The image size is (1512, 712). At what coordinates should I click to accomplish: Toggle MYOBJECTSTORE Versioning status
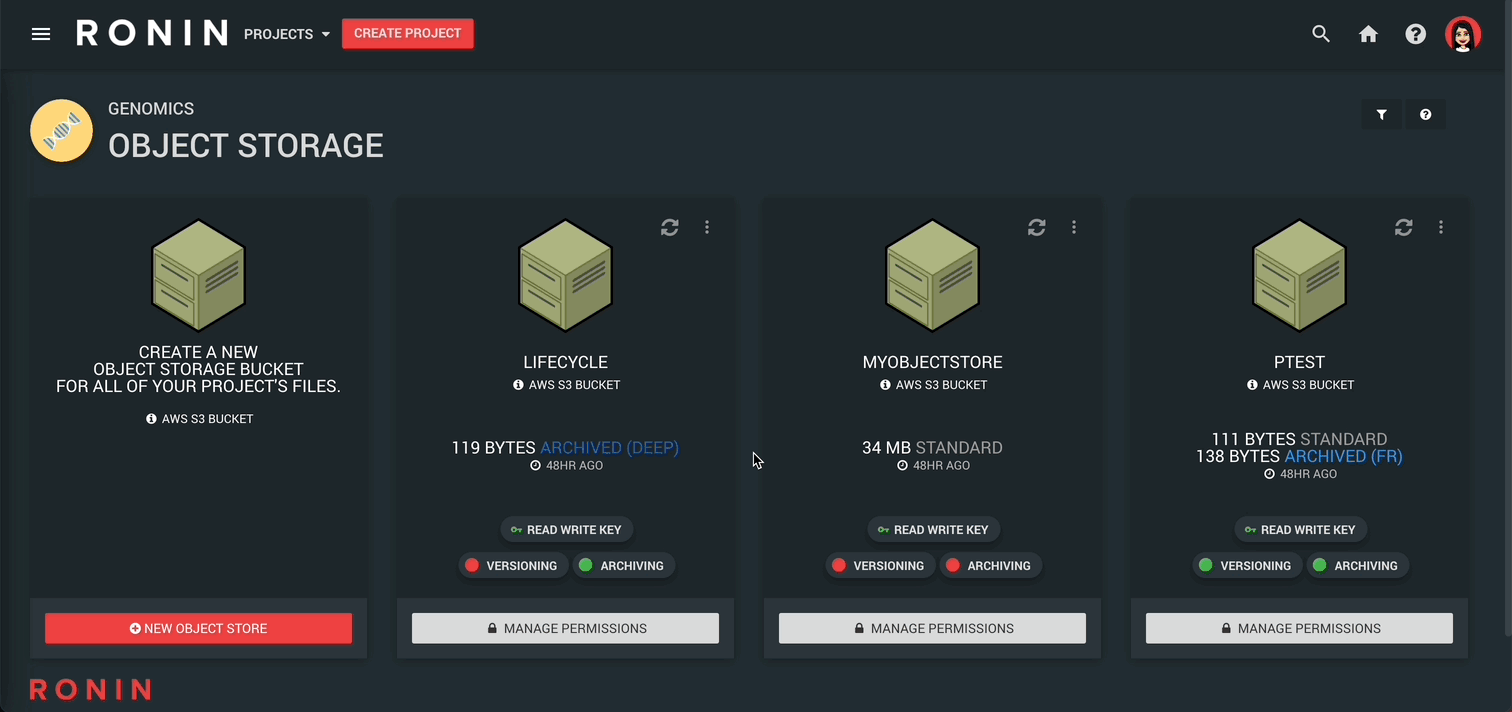coord(879,566)
